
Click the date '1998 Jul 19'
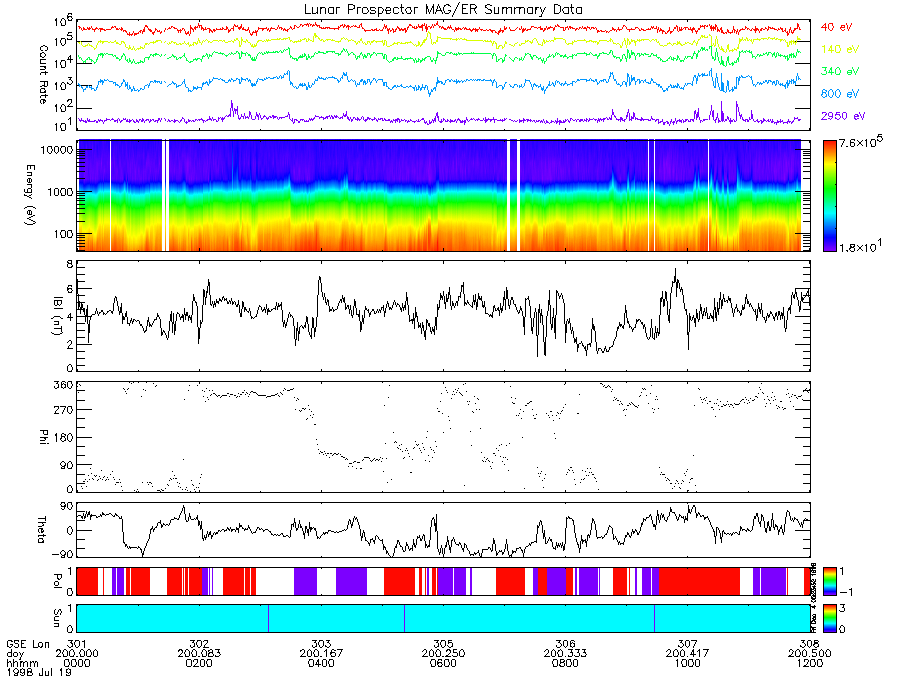point(39,672)
